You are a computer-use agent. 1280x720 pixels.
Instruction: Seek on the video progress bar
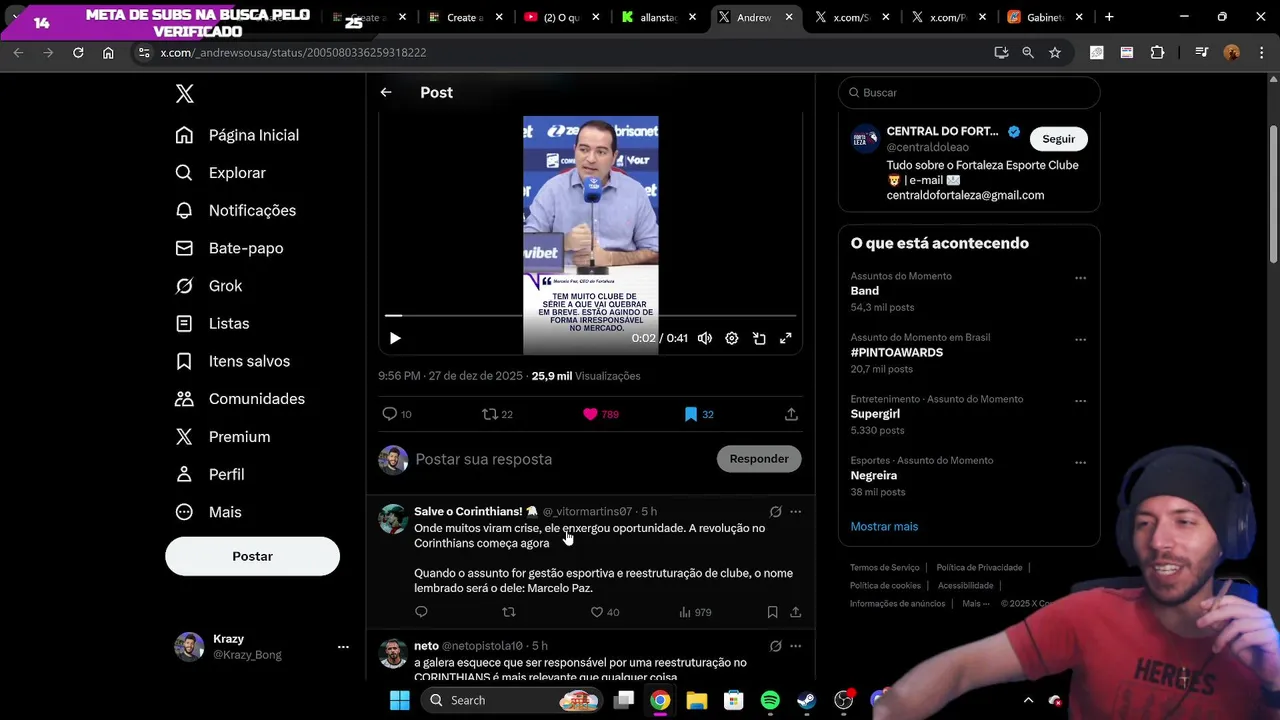pyautogui.click(x=590, y=316)
